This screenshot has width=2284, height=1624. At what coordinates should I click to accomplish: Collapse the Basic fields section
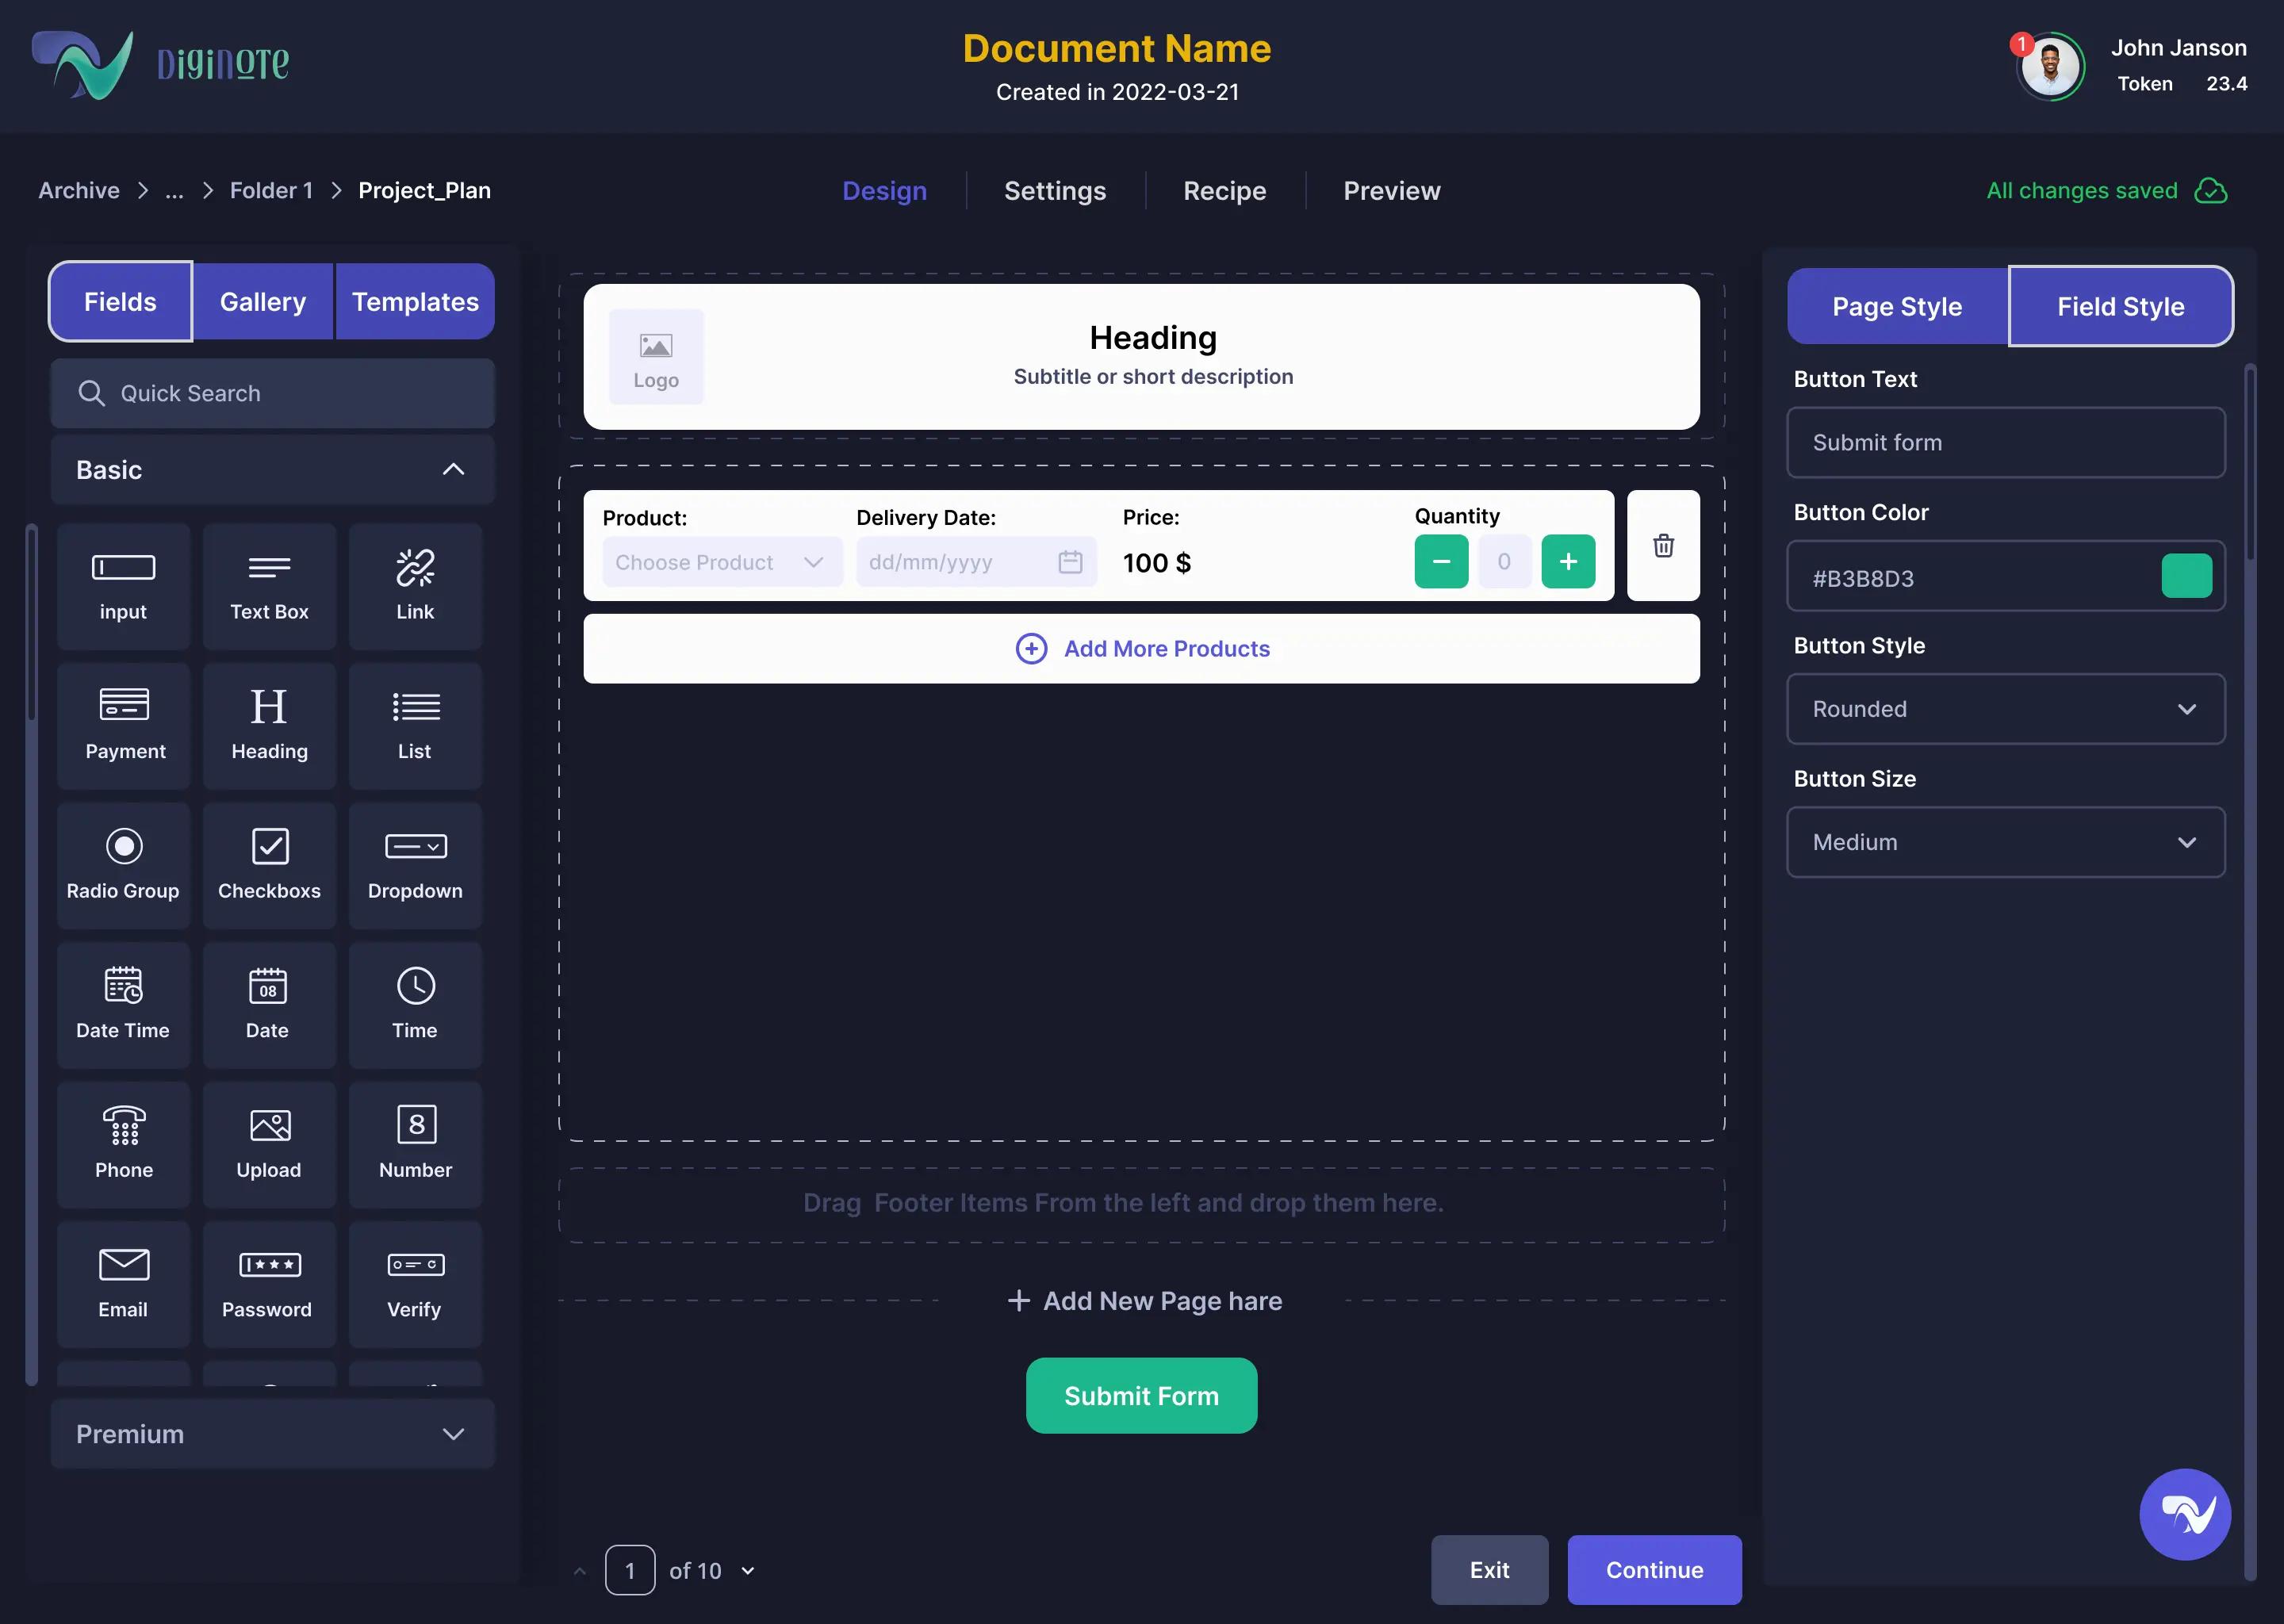(x=453, y=469)
